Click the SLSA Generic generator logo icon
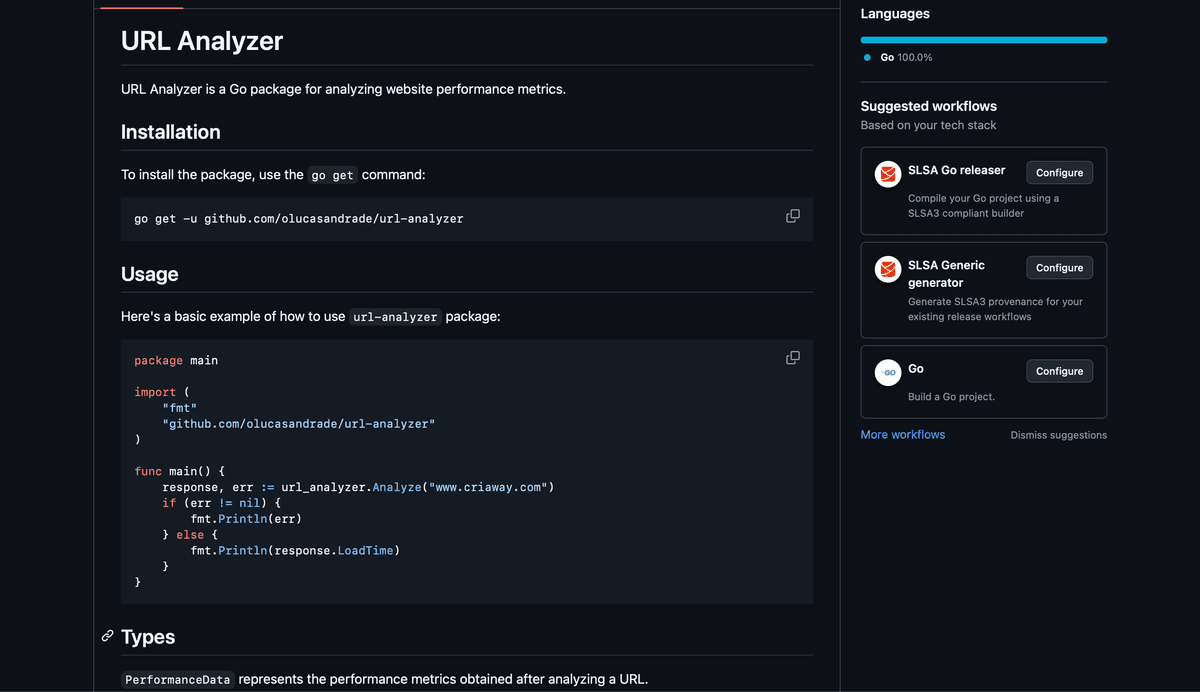1200x692 pixels. pyautogui.click(x=887, y=269)
